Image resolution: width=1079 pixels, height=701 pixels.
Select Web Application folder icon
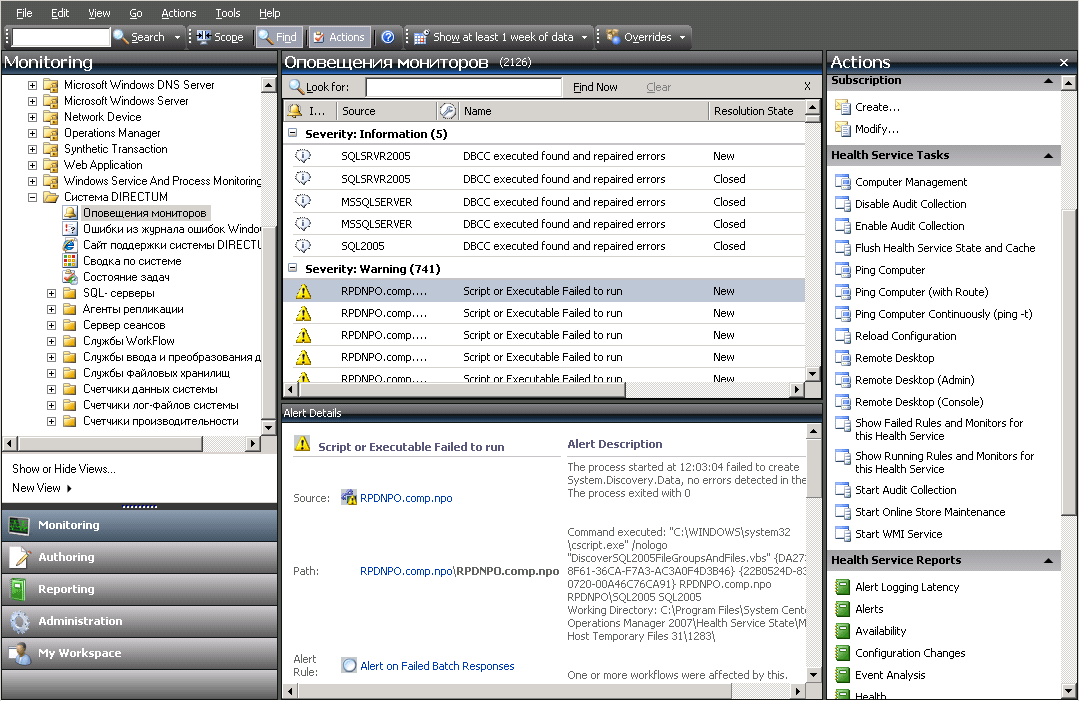tap(50, 165)
